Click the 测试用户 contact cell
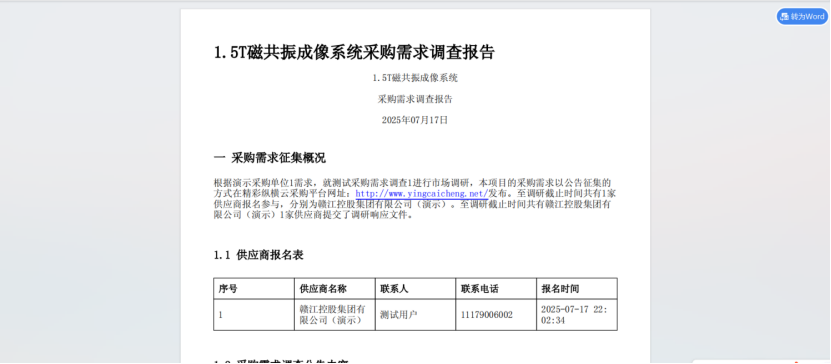The image size is (831, 364). pyautogui.click(x=416, y=315)
